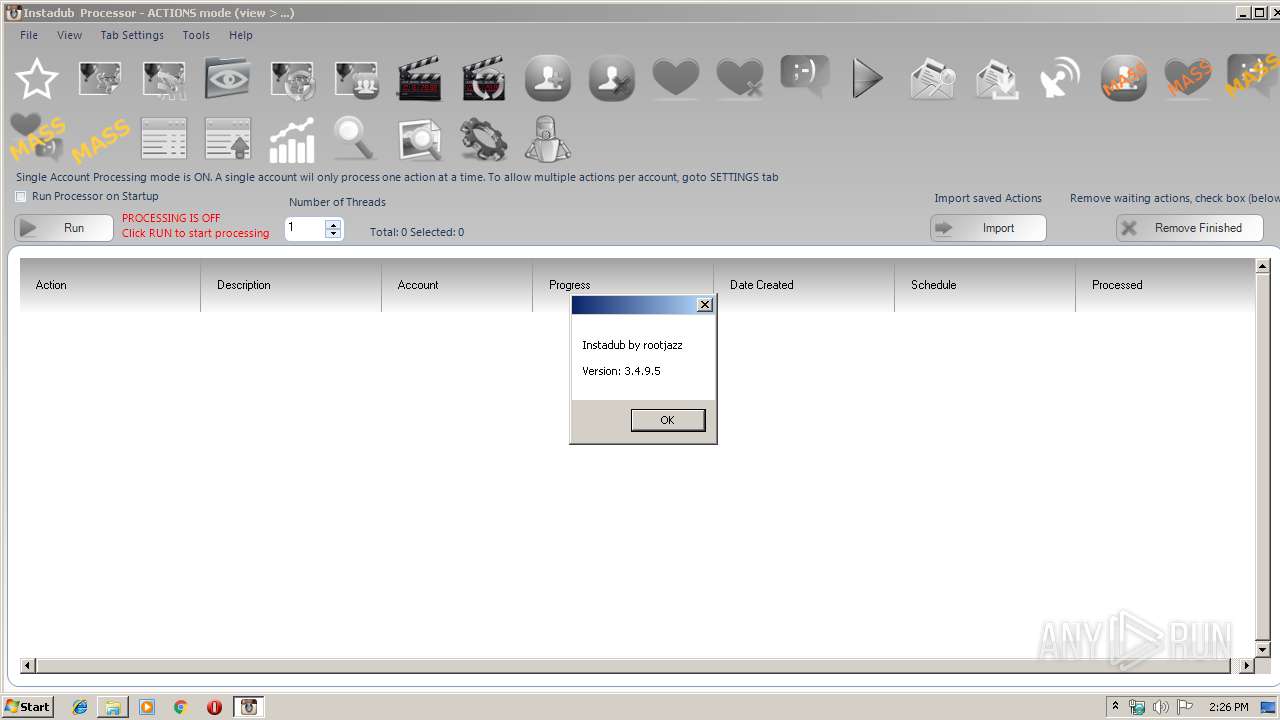This screenshot has height=720, width=1280.
Task: Click the taskbar clock showing 2:26 PM
Action: pos(1228,707)
